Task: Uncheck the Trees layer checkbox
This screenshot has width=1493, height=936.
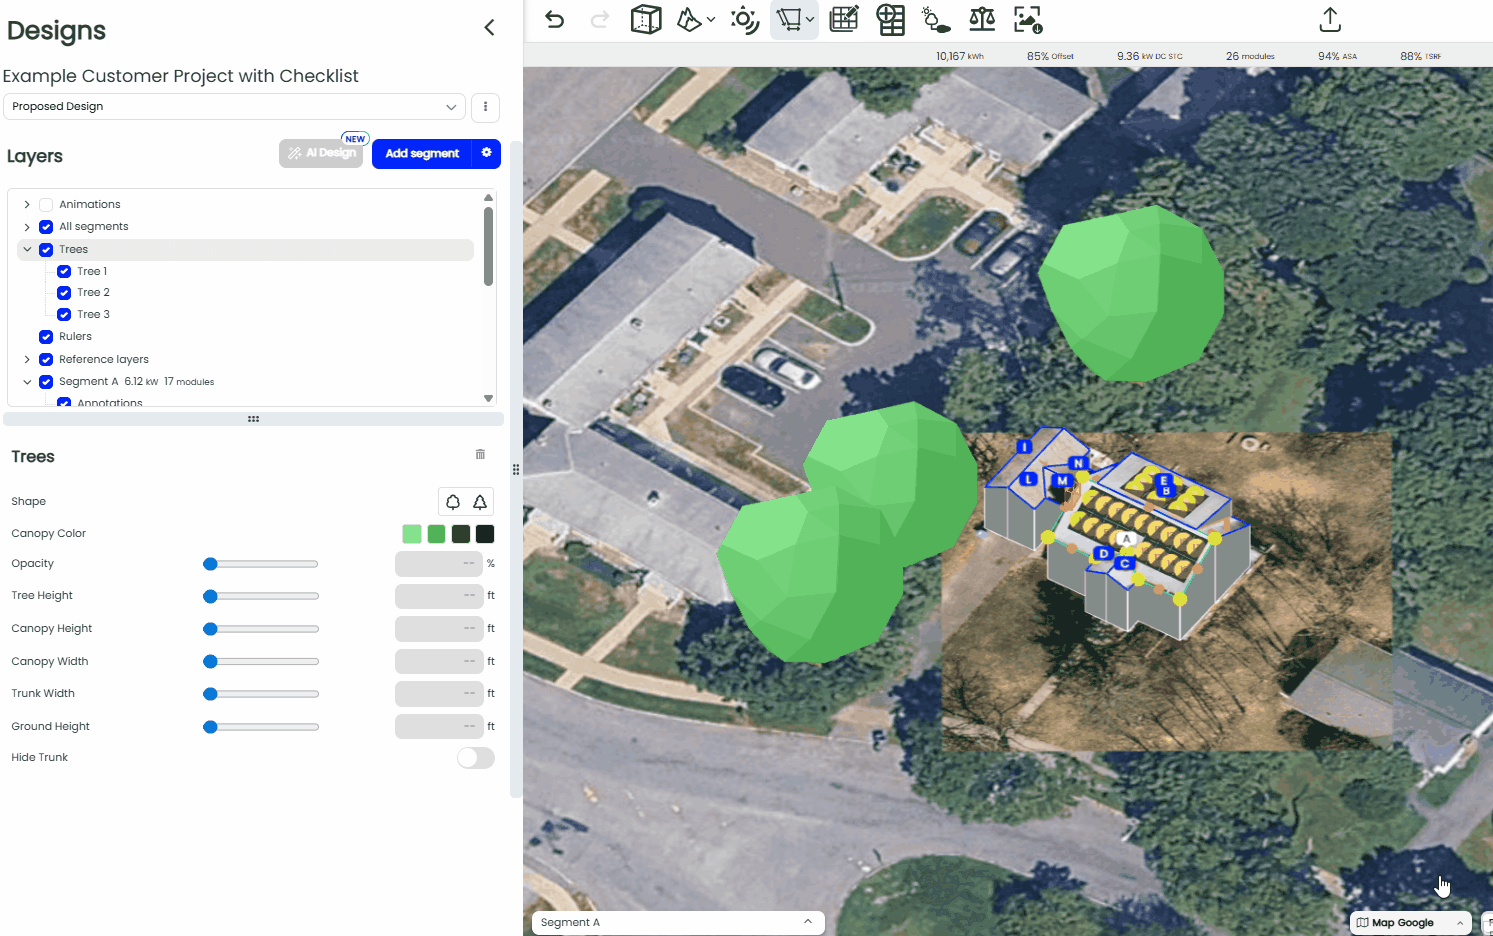Action: (x=46, y=250)
